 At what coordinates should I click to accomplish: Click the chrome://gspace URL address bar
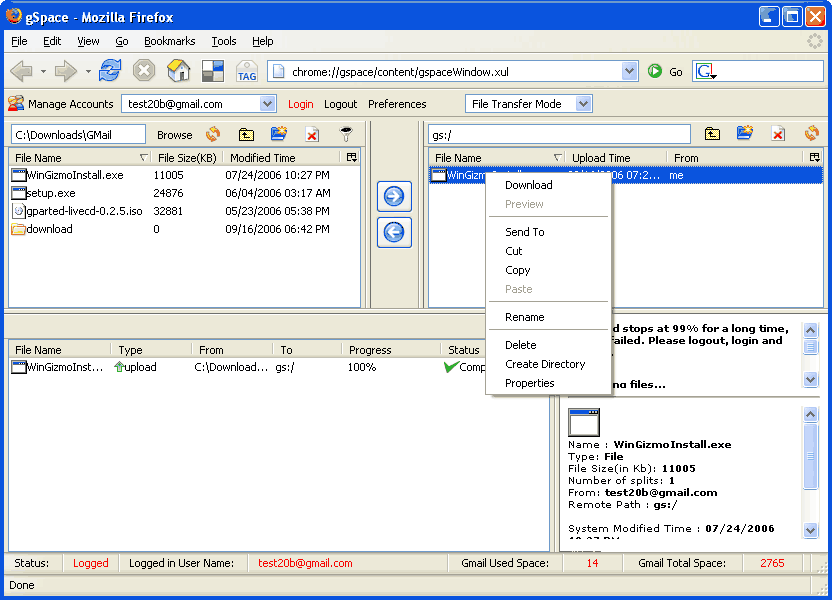coord(452,72)
